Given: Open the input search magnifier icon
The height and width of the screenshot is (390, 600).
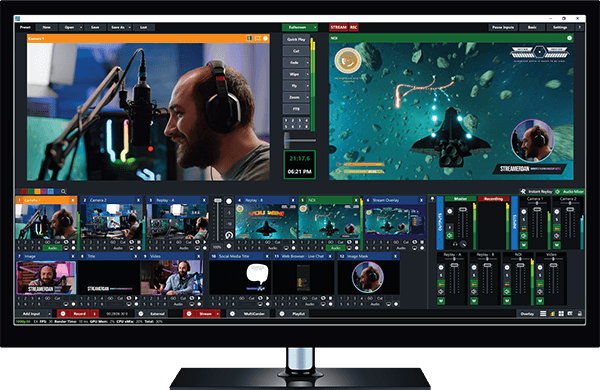Looking at the screenshot, I should coord(64,191).
